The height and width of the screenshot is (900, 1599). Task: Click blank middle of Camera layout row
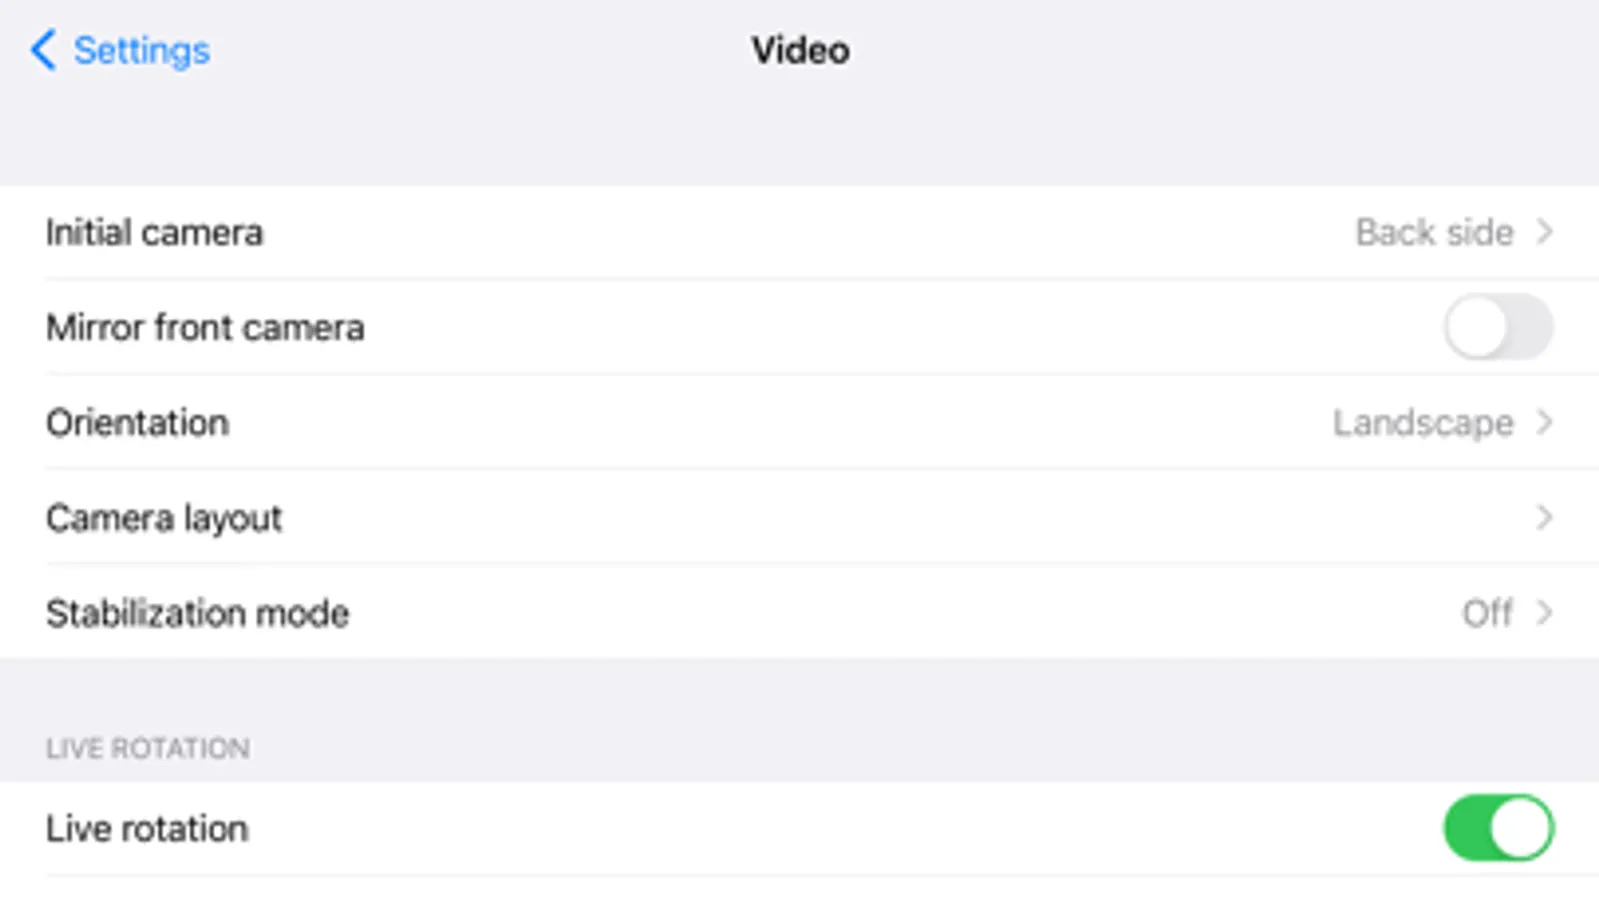click(800, 518)
